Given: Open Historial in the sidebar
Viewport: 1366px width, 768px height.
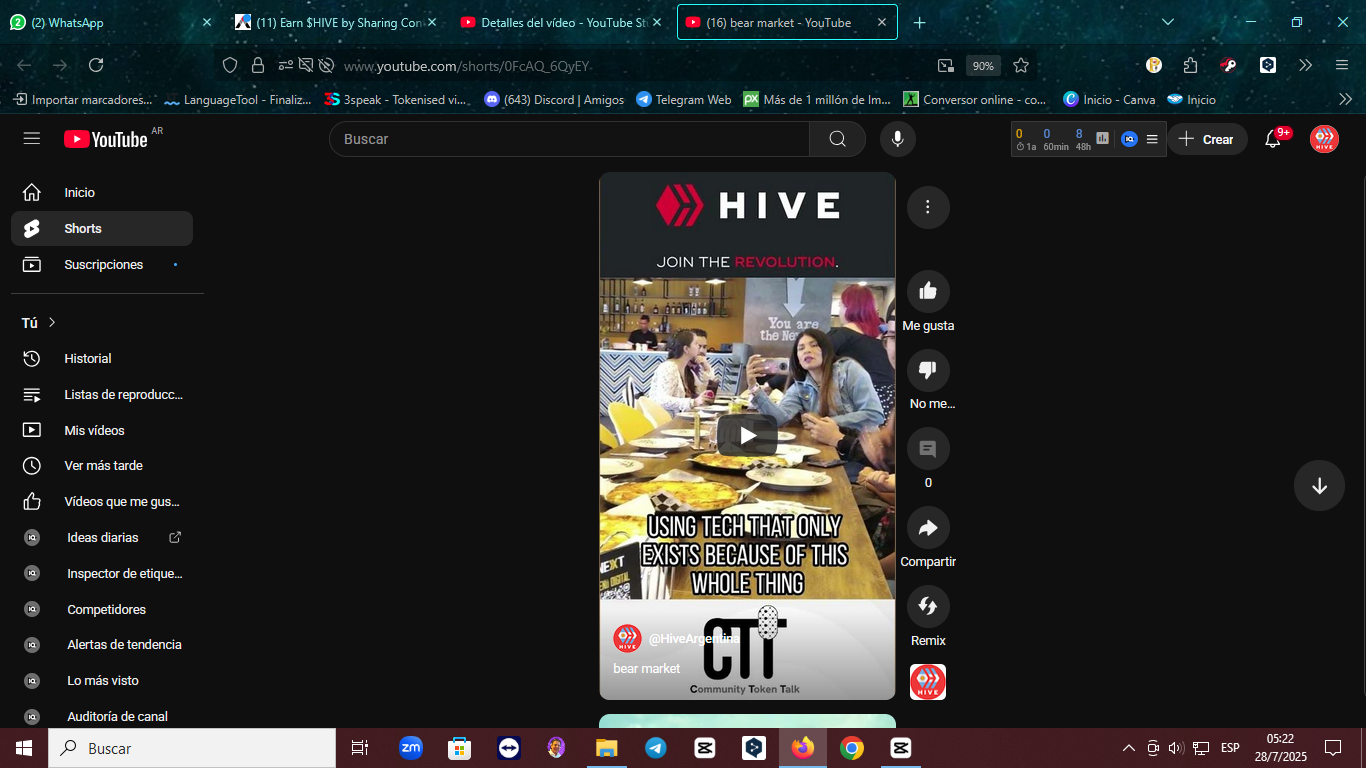Looking at the screenshot, I should pyautogui.click(x=102, y=358).
